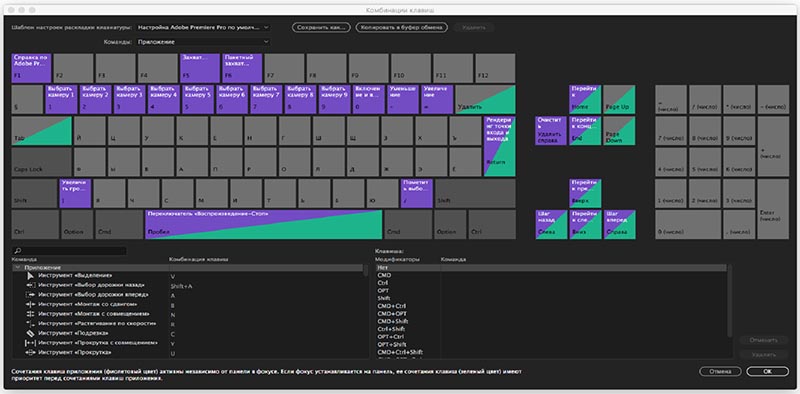The image size is (800, 394).
Task: Click the Track Select Backward tool icon
Action: click(30, 285)
